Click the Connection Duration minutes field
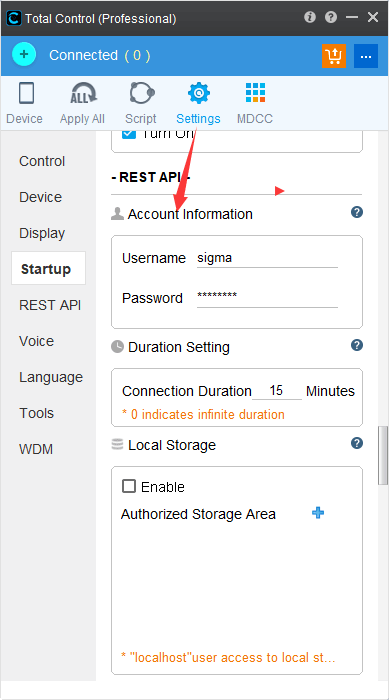 pos(277,391)
